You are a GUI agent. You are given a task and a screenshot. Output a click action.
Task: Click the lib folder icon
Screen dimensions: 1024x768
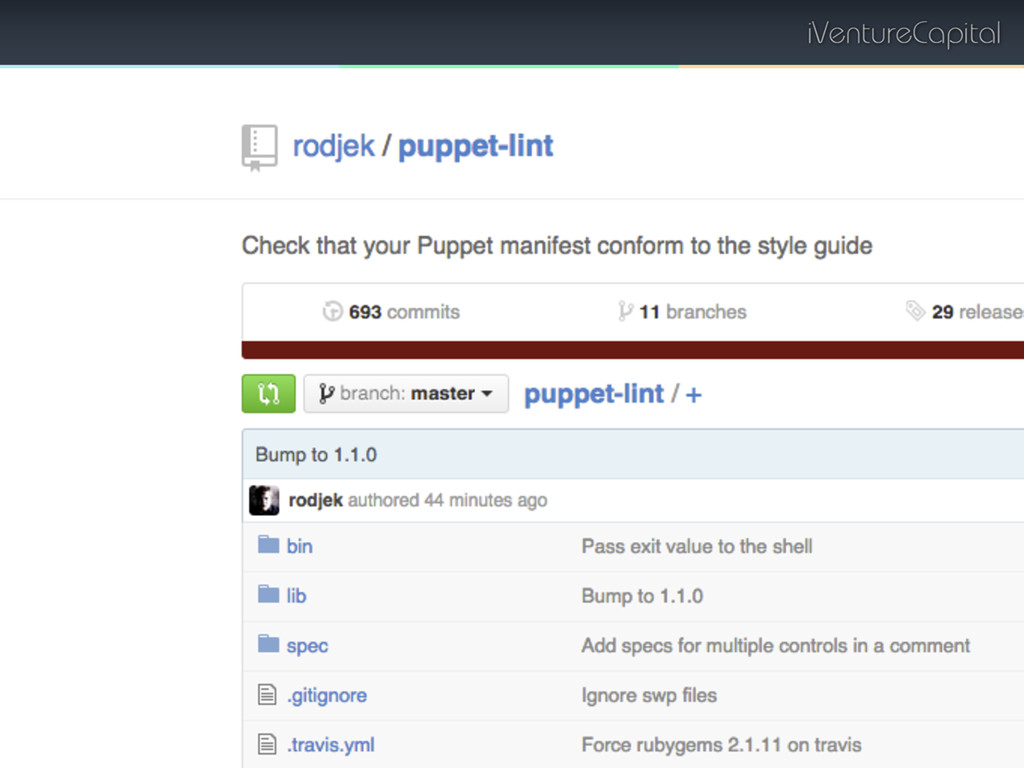(x=268, y=594)
